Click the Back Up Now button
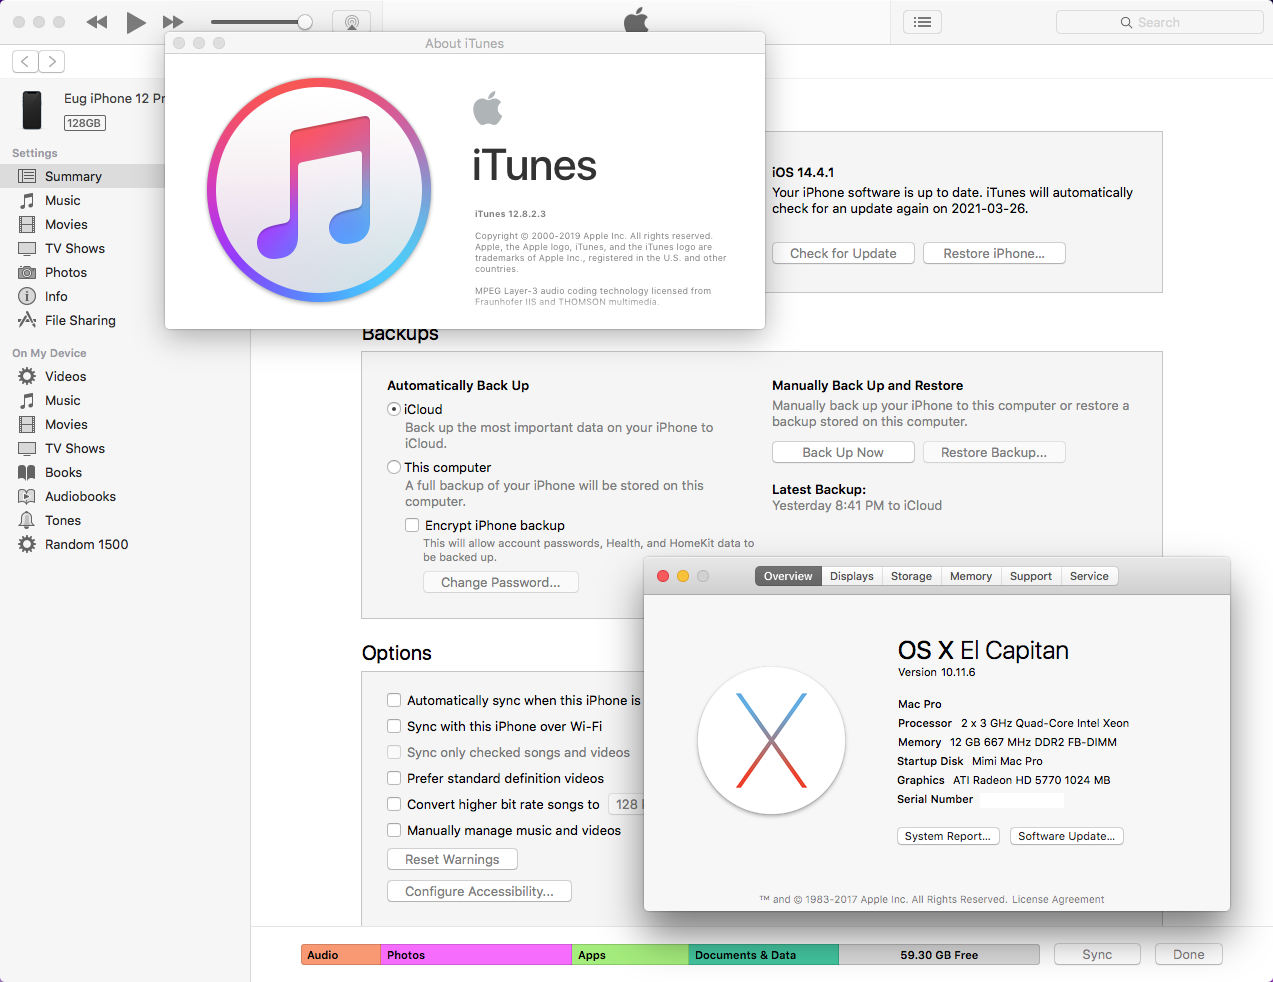Image resolution: width=1273 pixels, height=982 pixels. (x=843, y=452)
